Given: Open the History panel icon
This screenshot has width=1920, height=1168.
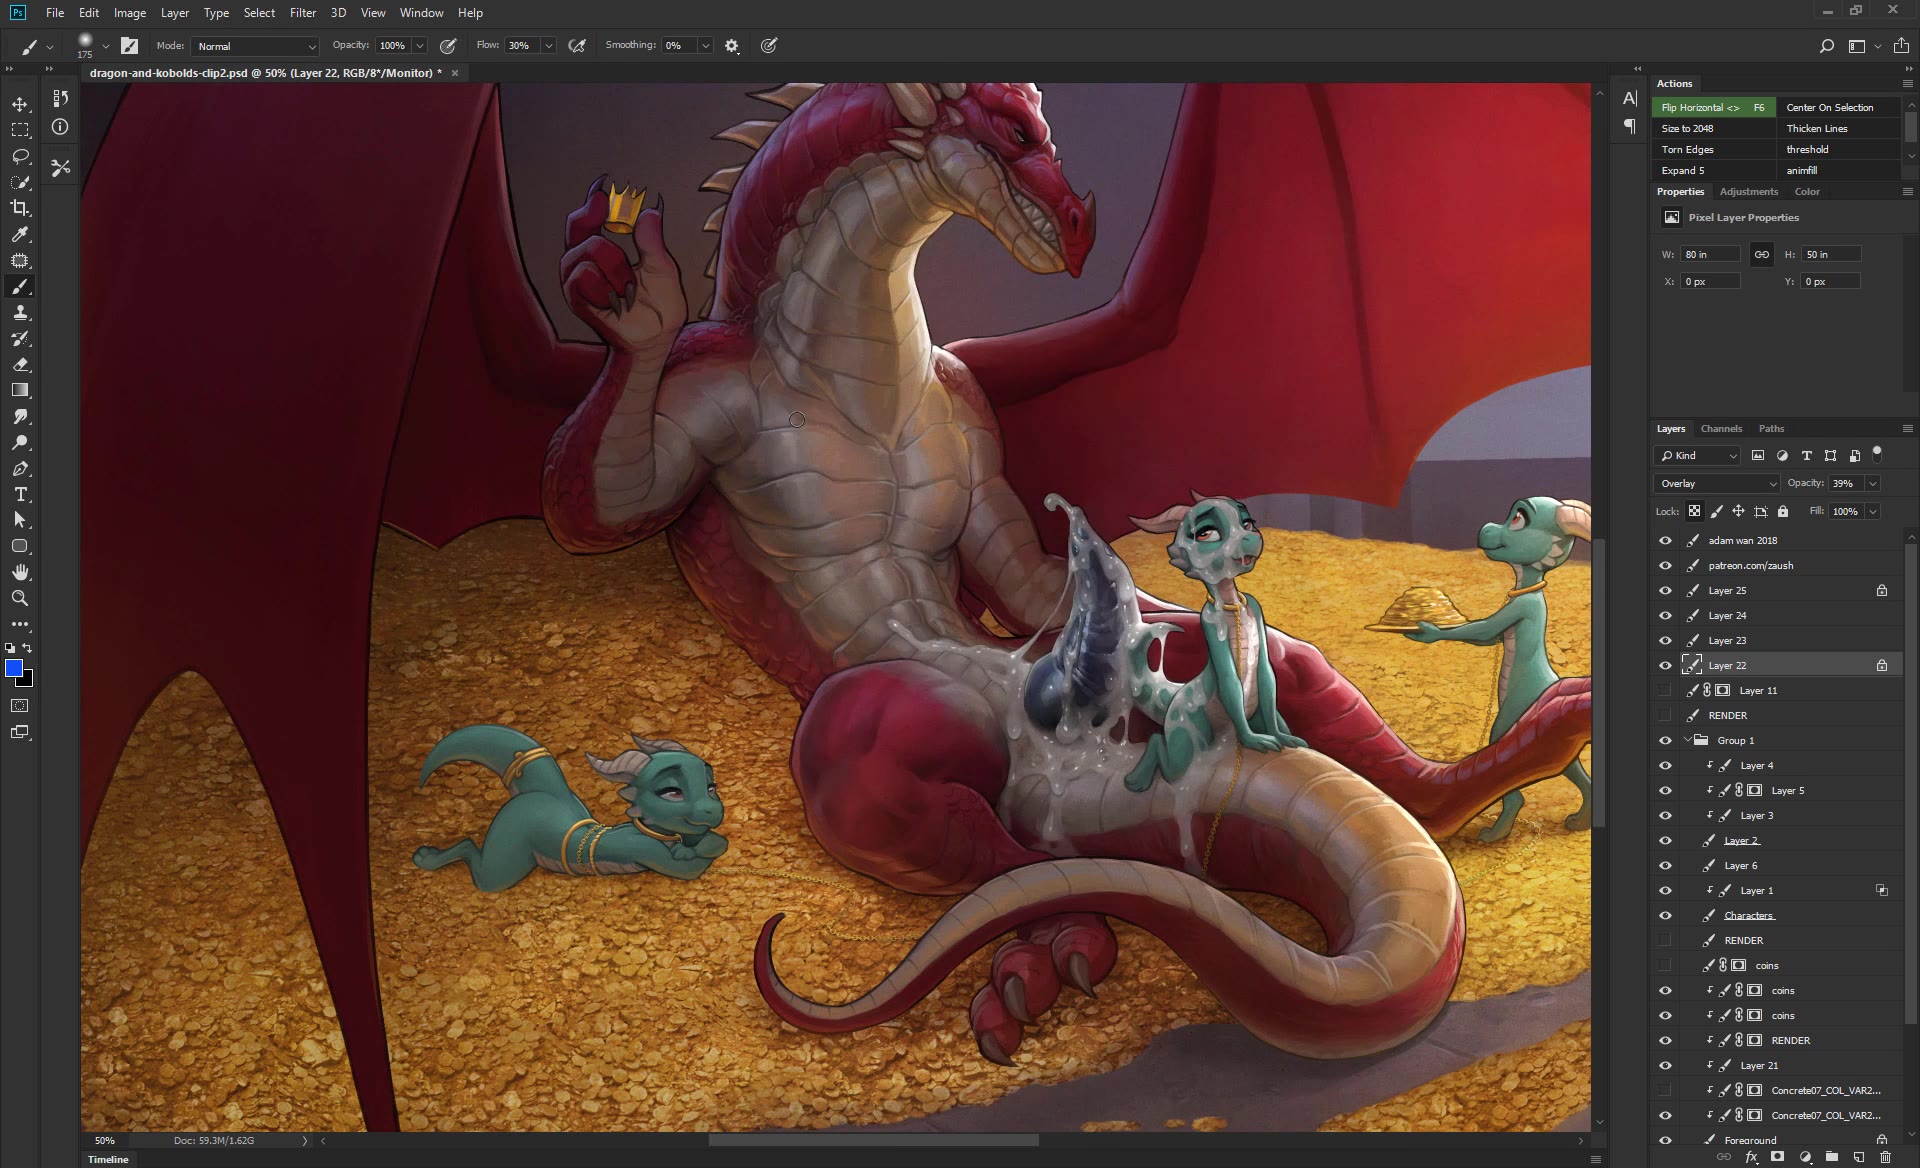Looking at the screenshot, I should (x=61, y=98).
